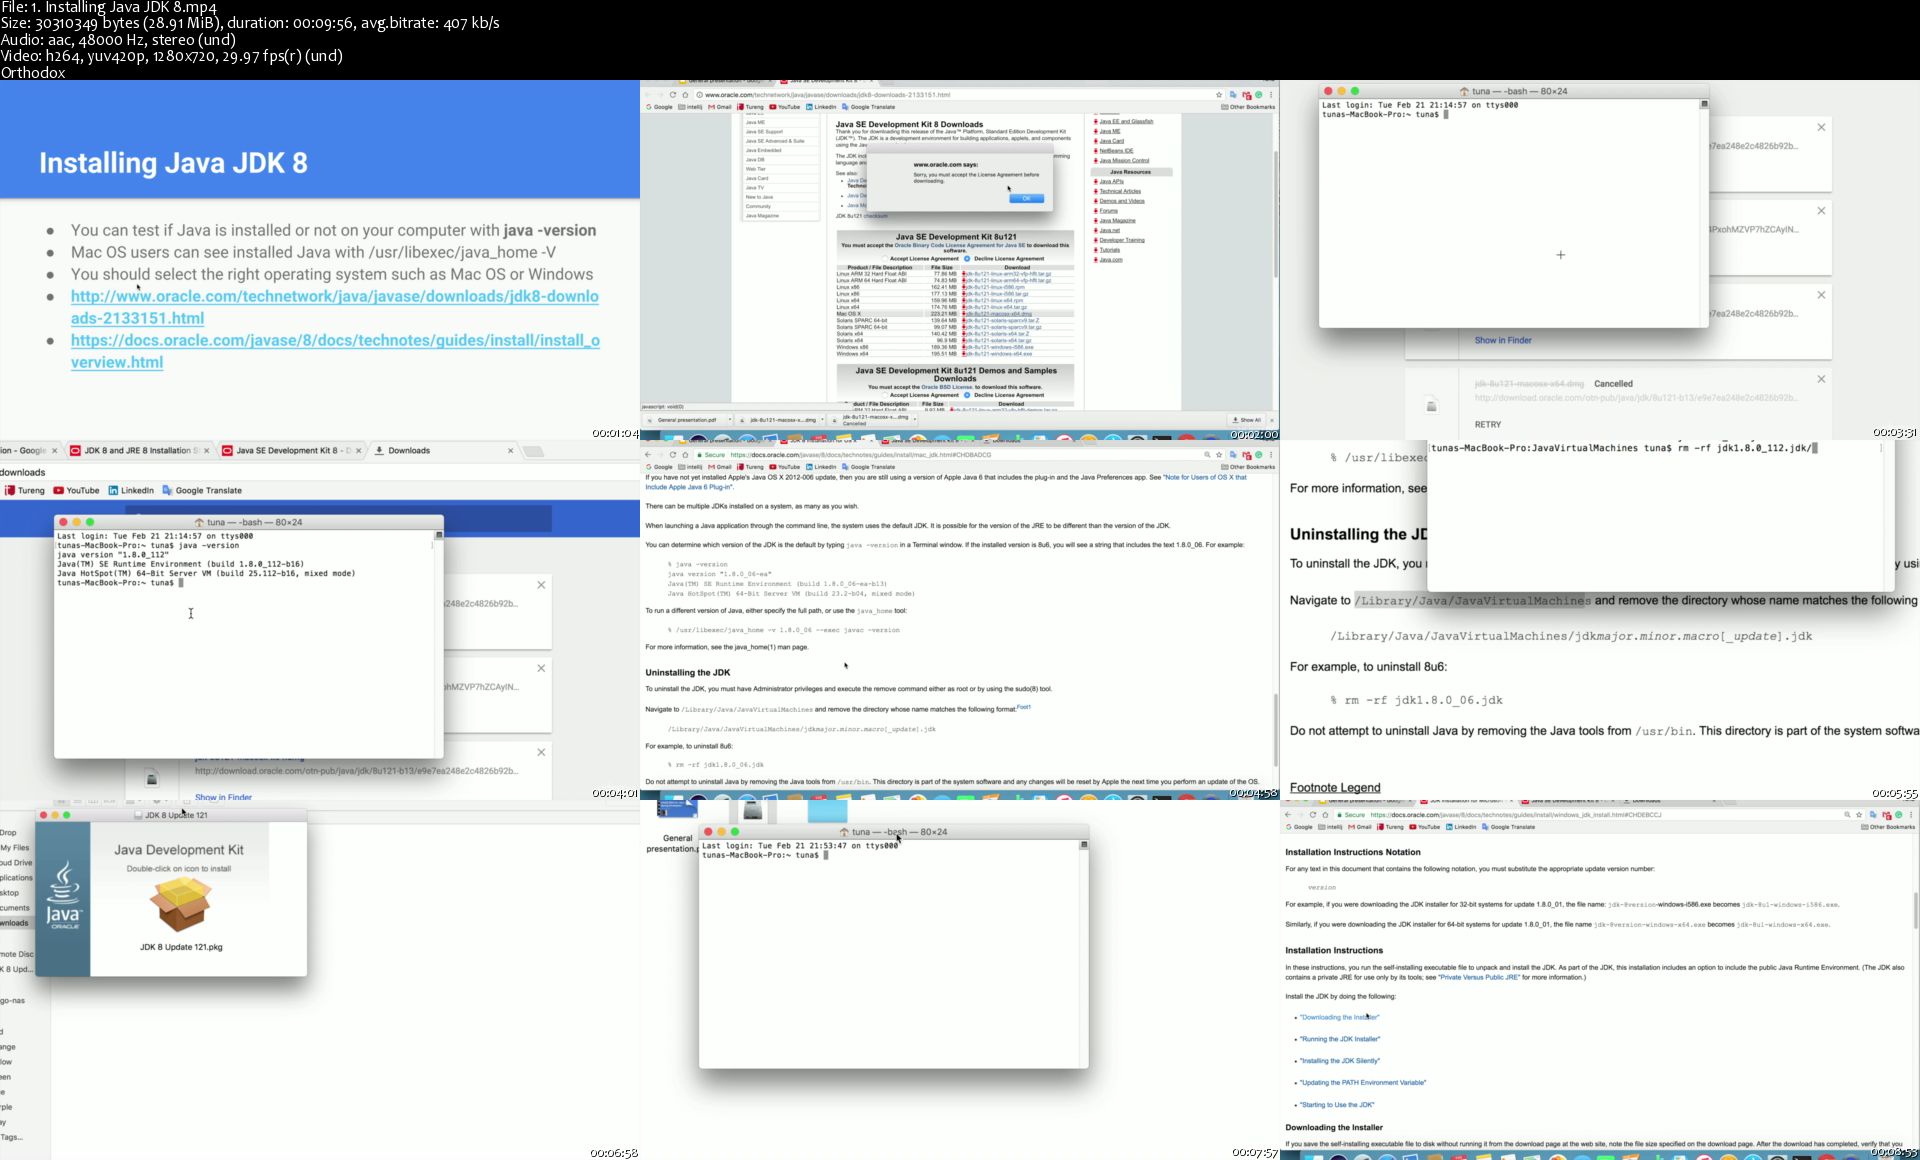Click Uninstalling the JDK heading on mac_jdk page
Image resolution: width=1920 pixels, height=1160 pixels.
pos(688,673)
